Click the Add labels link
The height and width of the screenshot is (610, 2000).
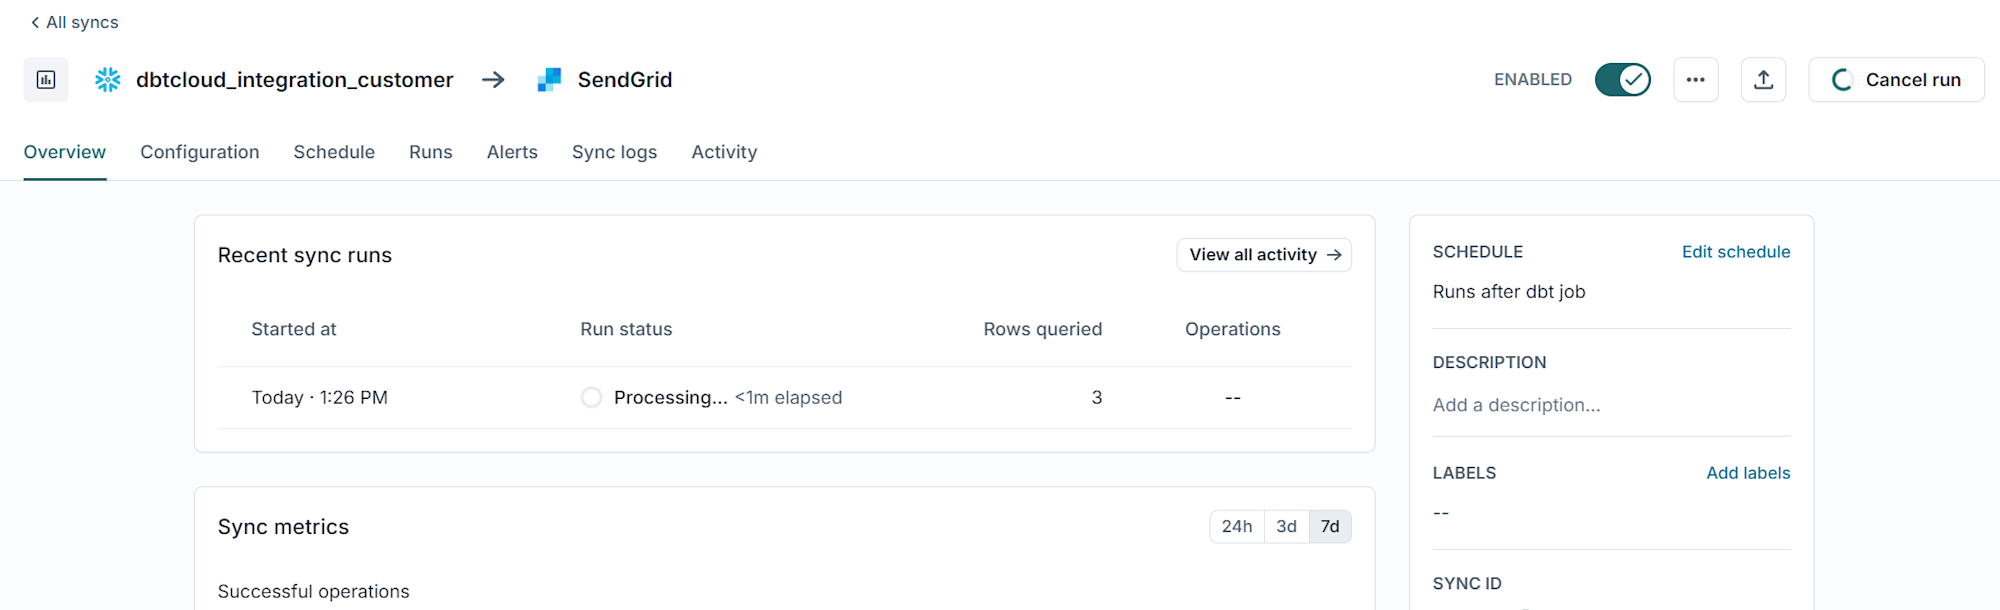tap(1748, 473)
